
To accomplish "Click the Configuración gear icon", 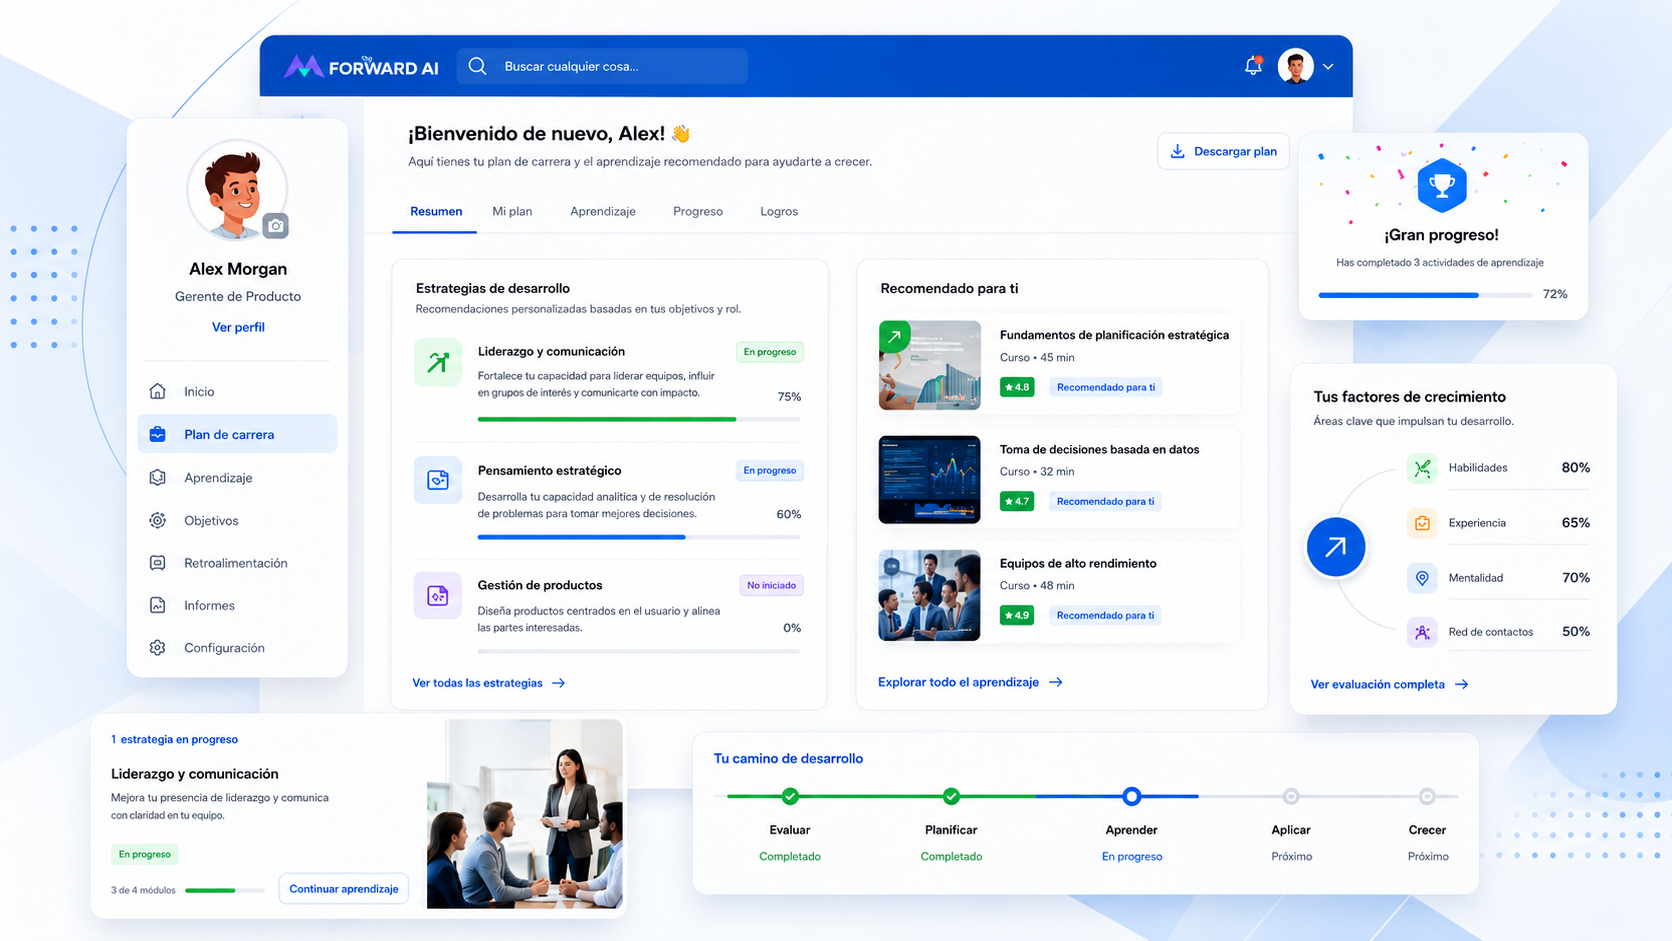I will tap(158, 648).
